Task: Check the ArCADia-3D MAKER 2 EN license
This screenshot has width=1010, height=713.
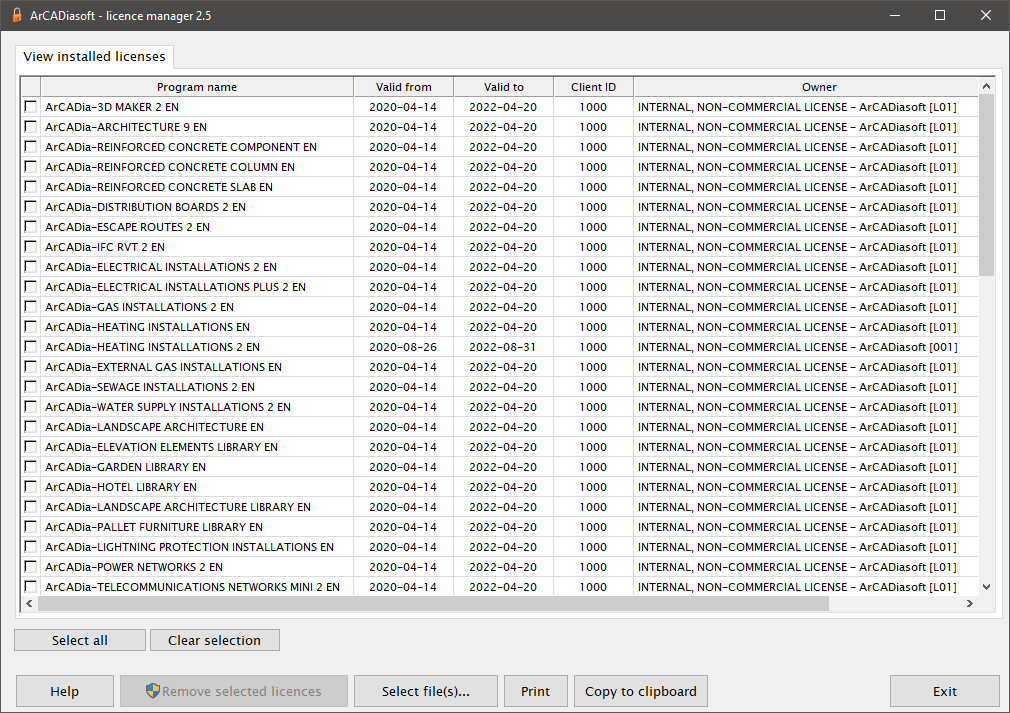Action: click(30, 107)
